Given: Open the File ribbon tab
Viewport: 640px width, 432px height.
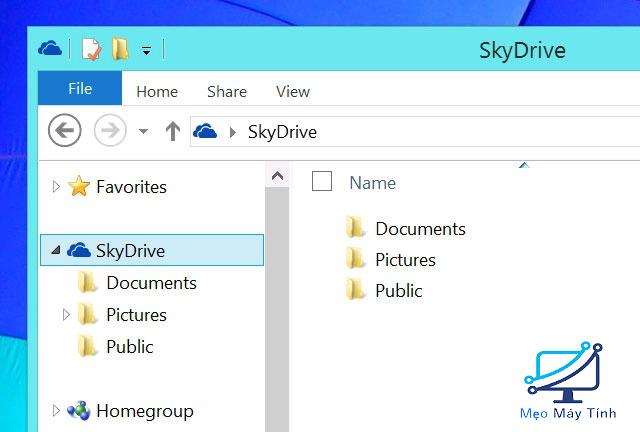Looking at the screenshot, I should coord(80,88).
